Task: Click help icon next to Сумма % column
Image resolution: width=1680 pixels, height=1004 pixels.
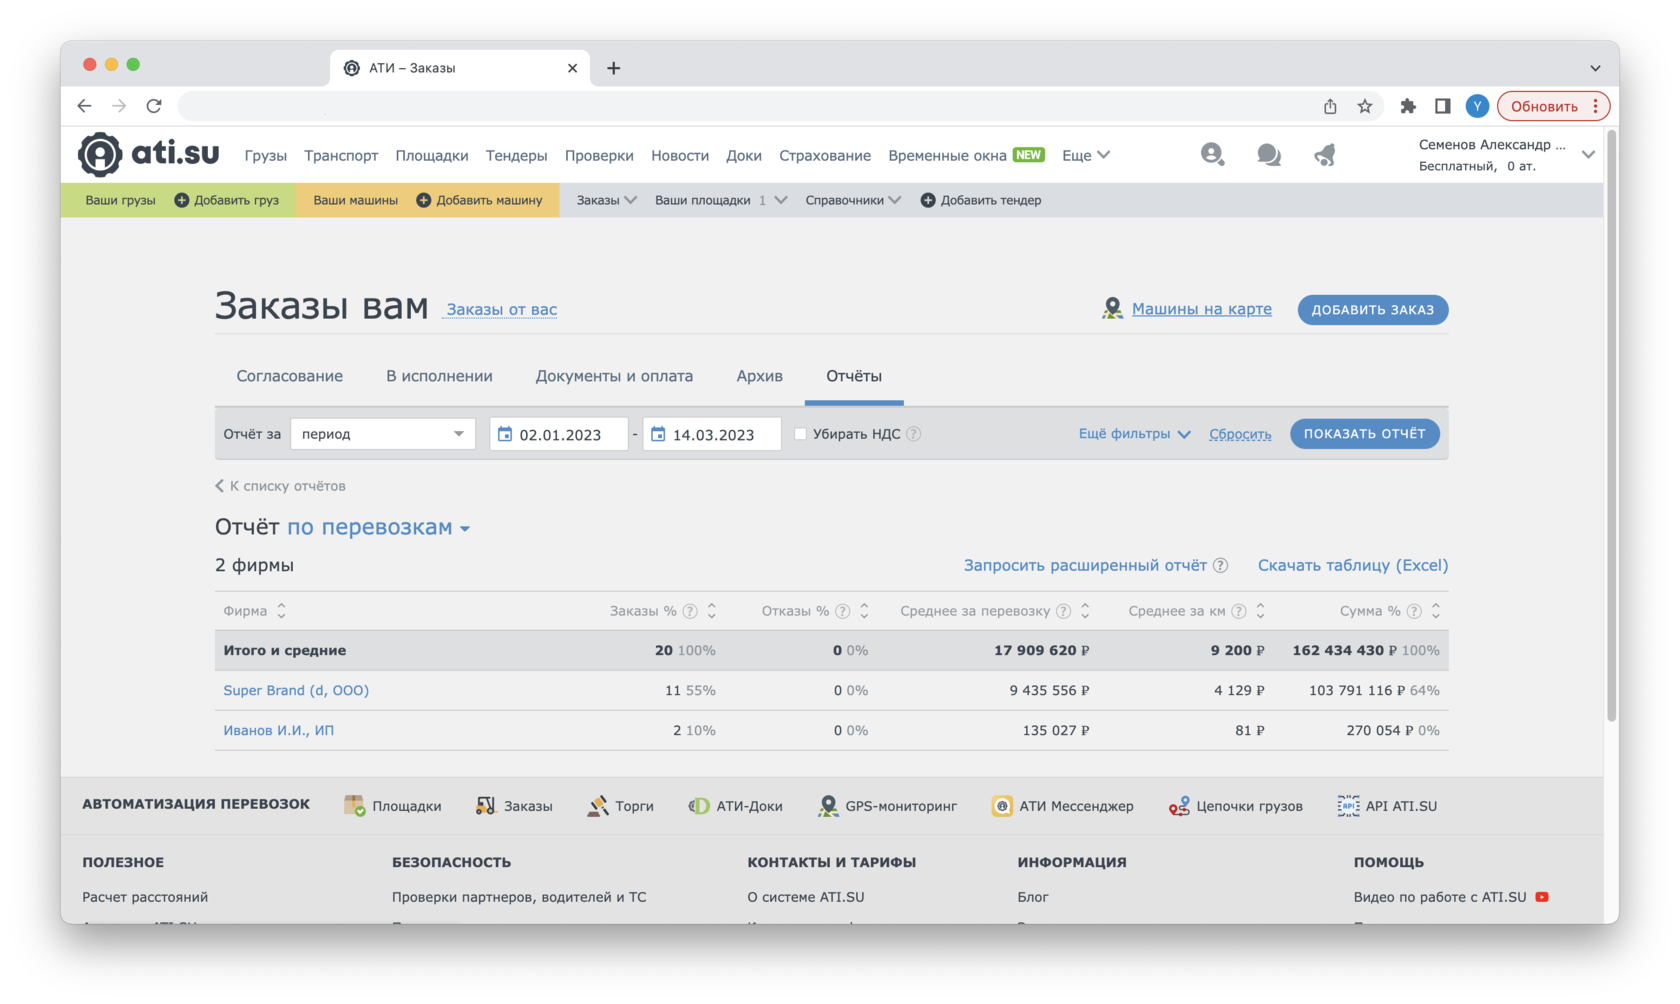Action: [1414, 611]
